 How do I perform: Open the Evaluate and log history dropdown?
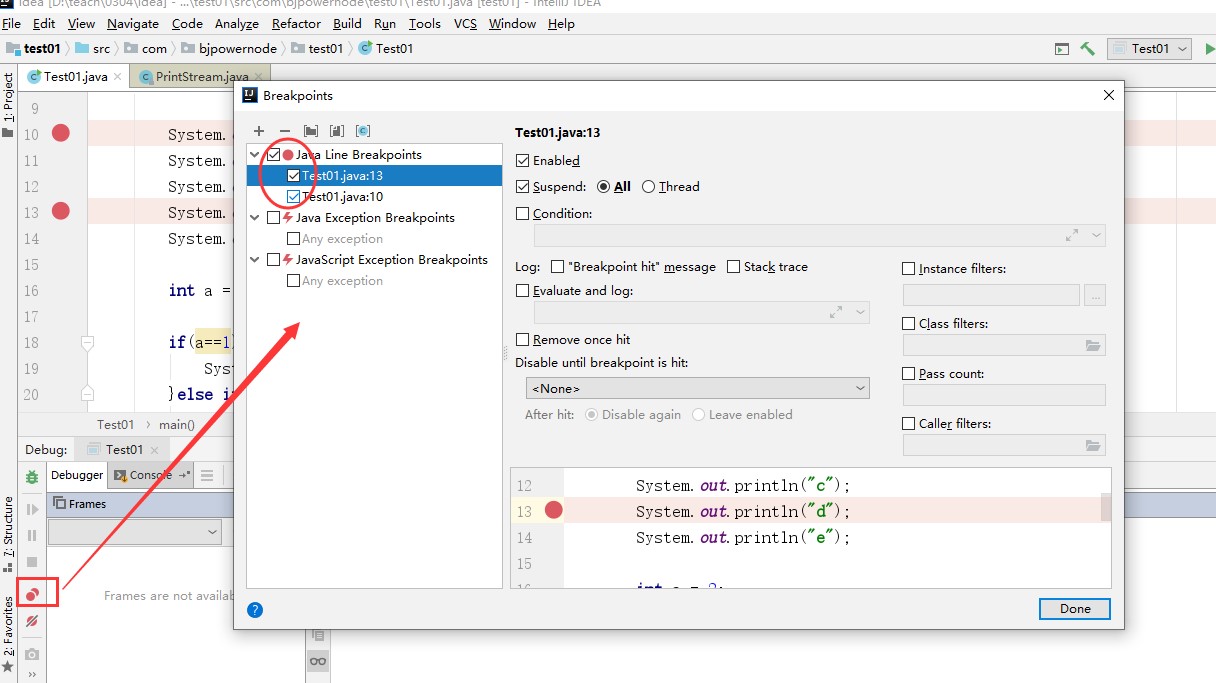[861, 313]
